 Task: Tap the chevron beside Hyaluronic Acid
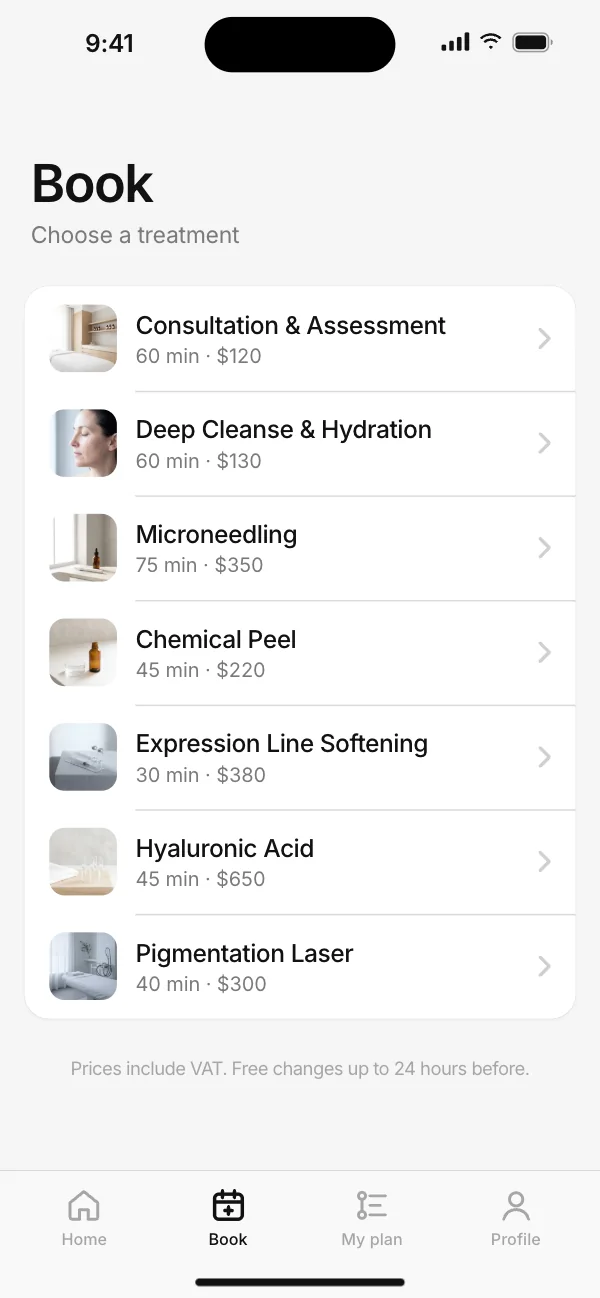pyautogui.click(x=544, y=862)
